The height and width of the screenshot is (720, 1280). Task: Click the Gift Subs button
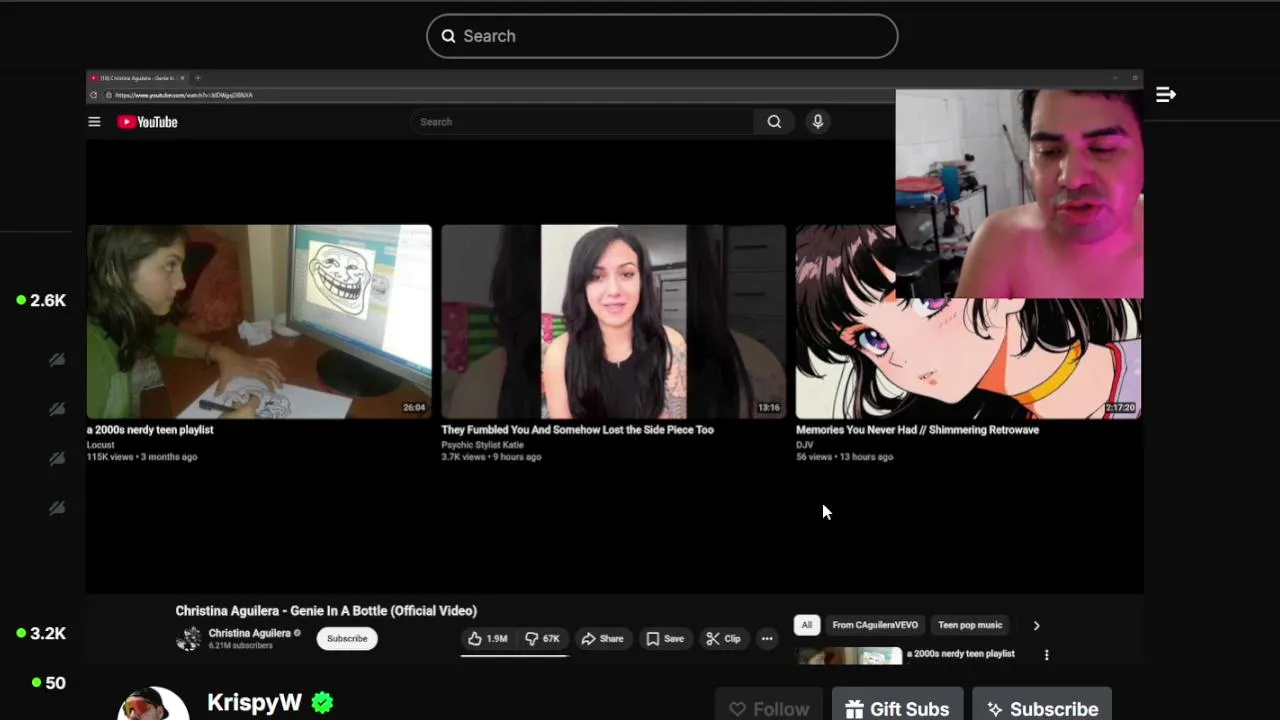click(897, 708)
